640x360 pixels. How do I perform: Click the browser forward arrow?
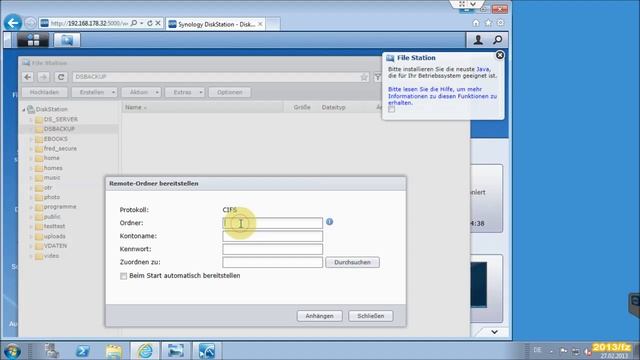click(30, 23)
